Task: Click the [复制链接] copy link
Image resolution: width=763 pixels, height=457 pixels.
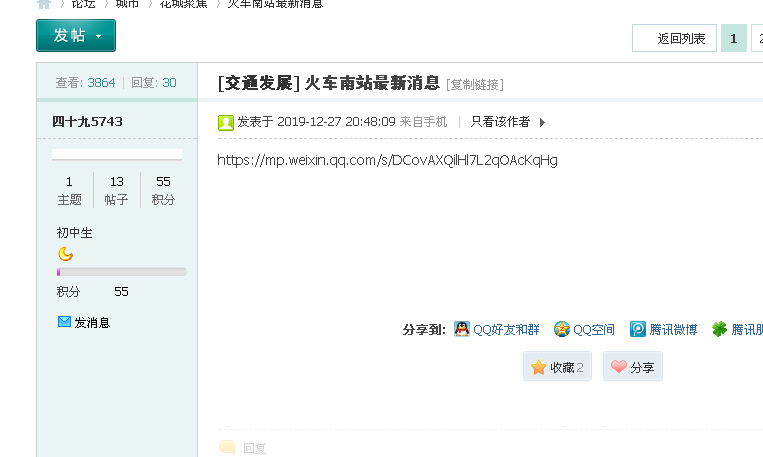Action: coord(475,84)
